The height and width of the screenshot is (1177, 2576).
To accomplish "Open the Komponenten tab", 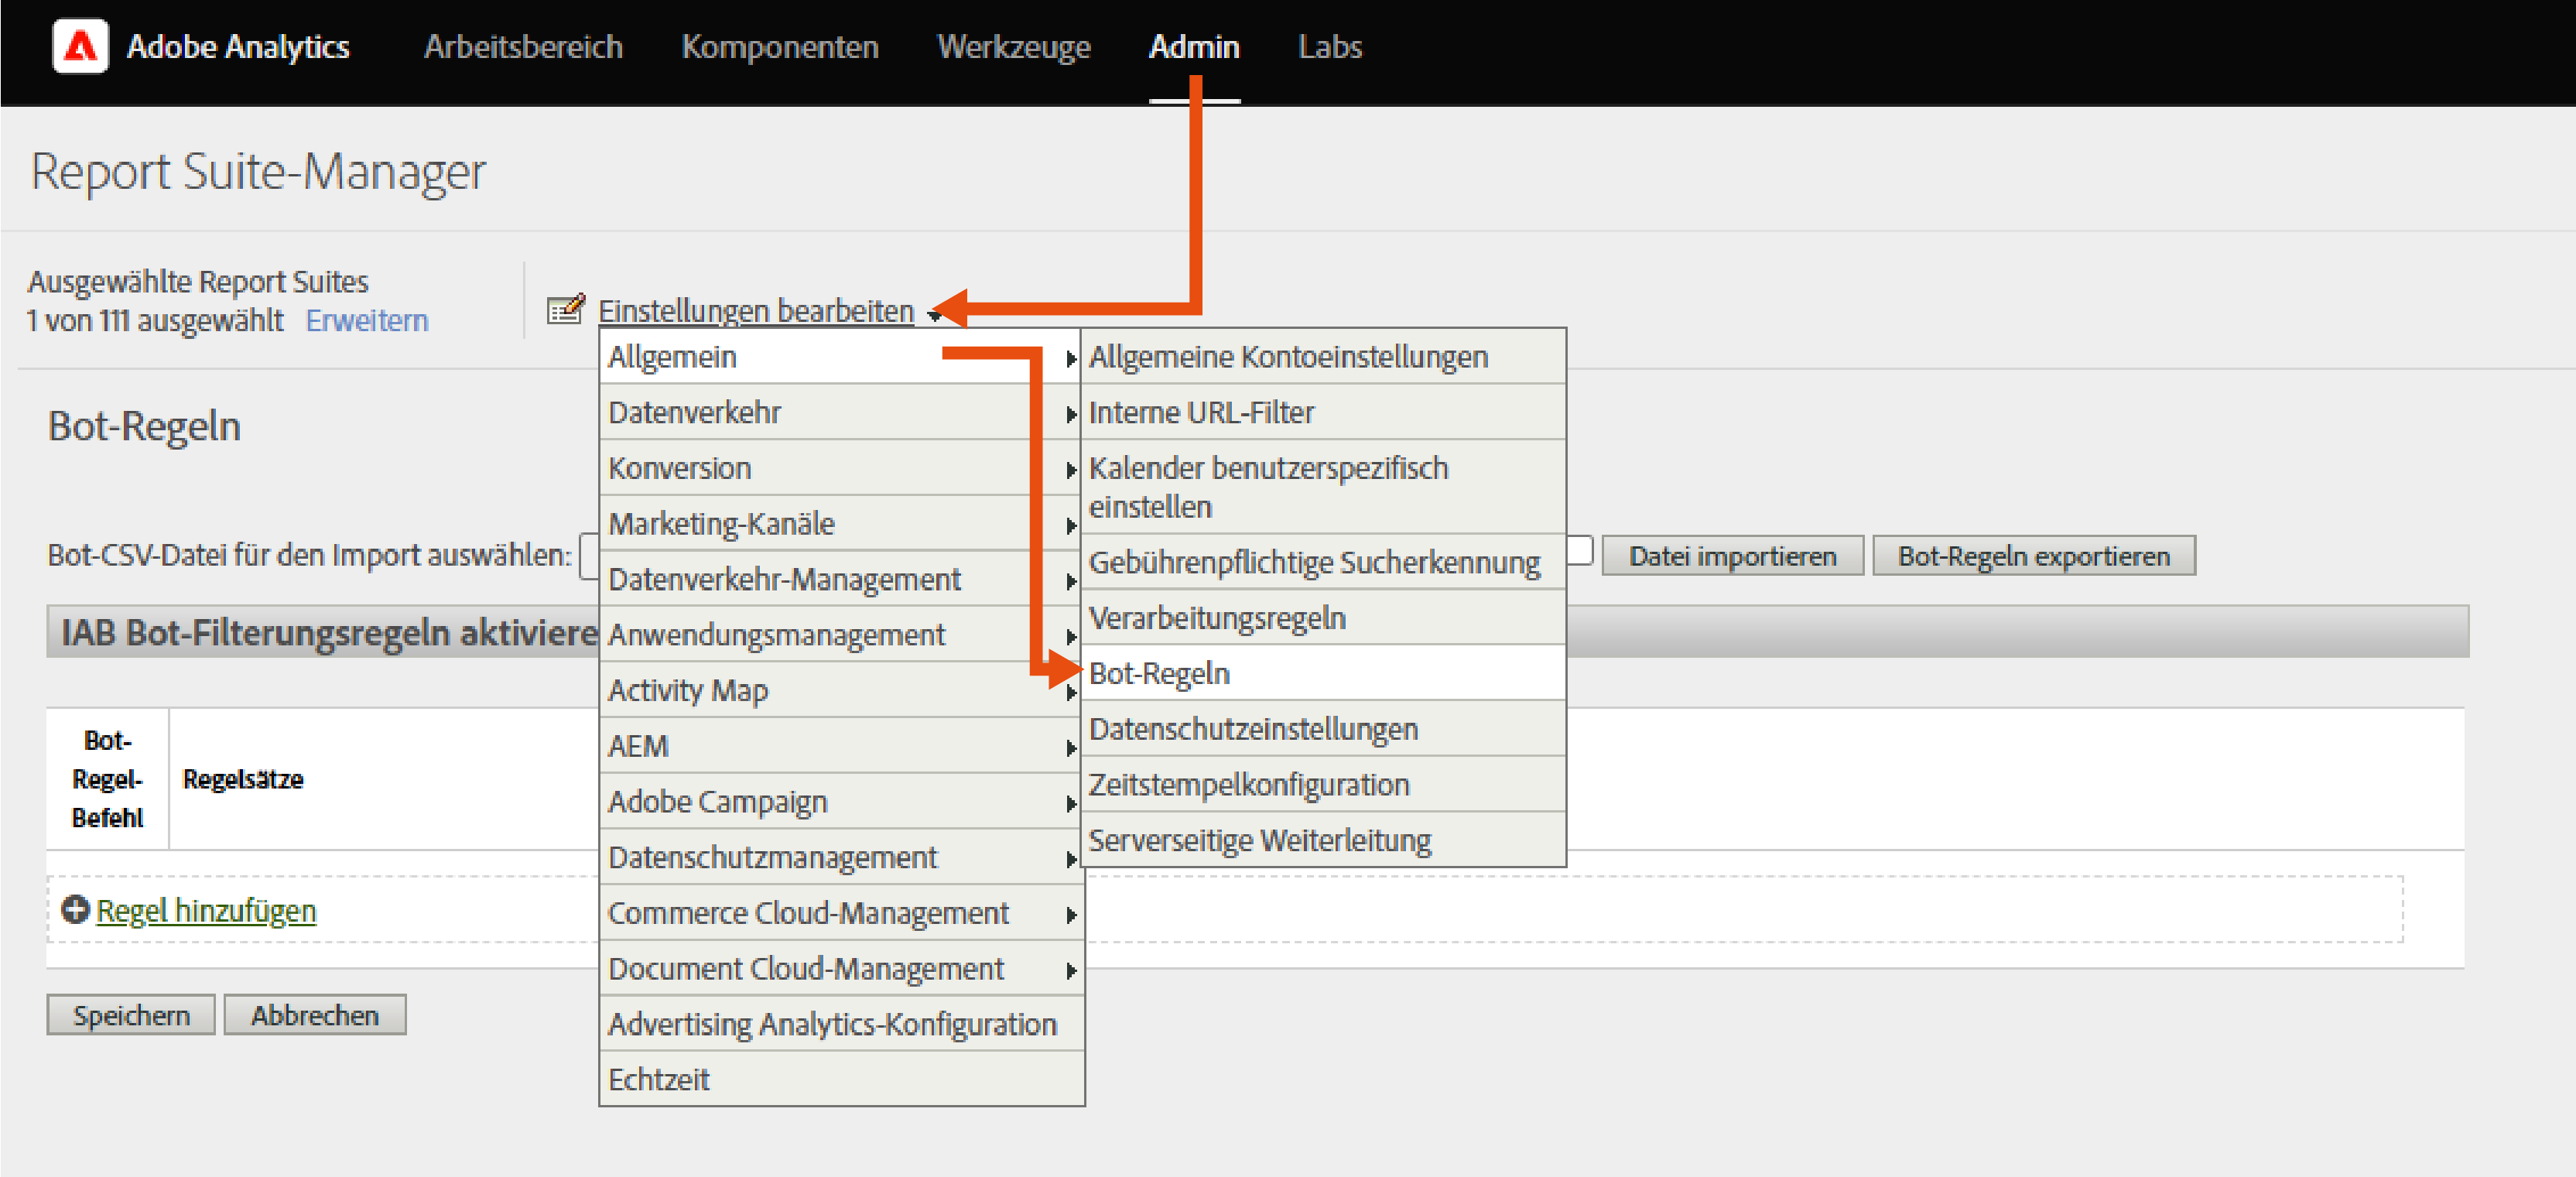I will (780, 47).
